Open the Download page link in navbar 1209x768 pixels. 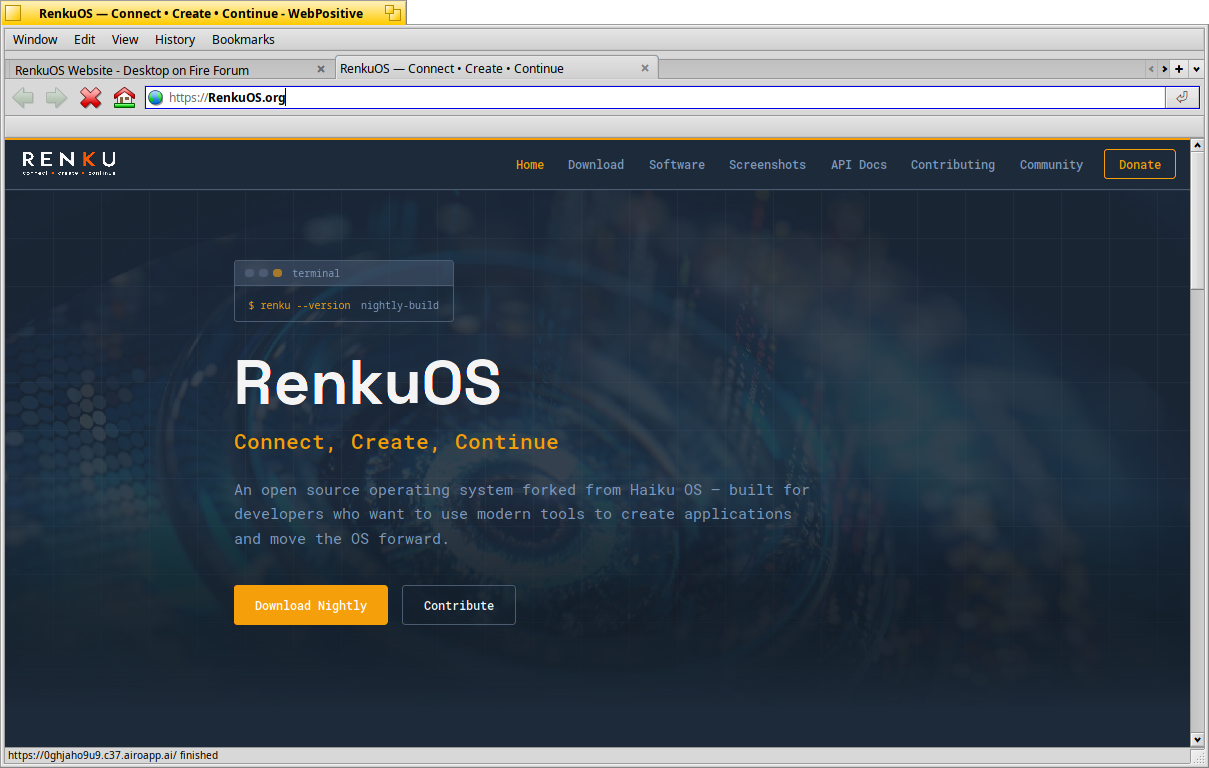pos(596,165)
